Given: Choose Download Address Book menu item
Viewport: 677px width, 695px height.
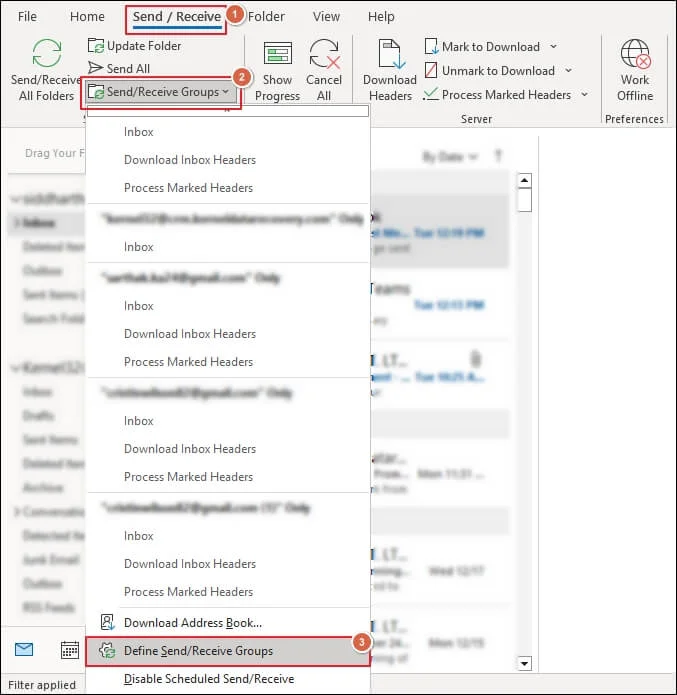Looking at the screenshot, I should tap(228, 622).
